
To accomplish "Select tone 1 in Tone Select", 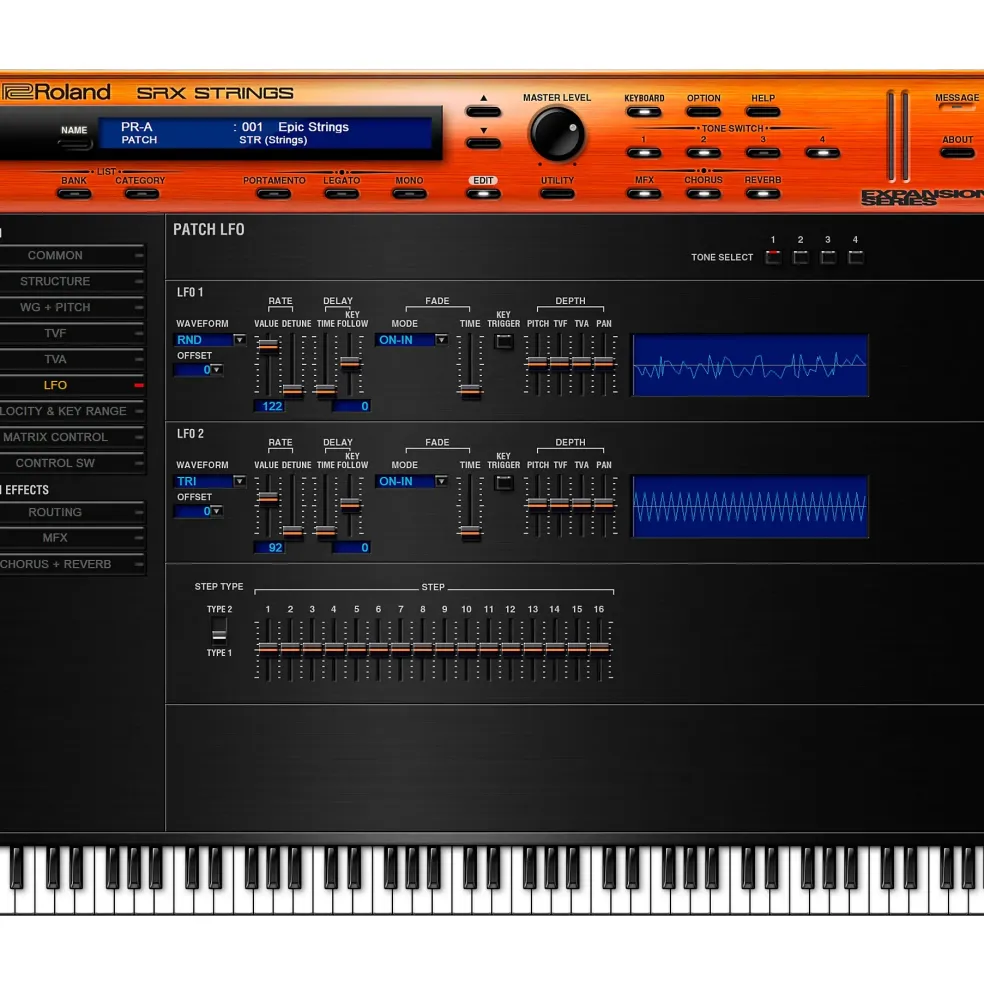I will point(773,257).
